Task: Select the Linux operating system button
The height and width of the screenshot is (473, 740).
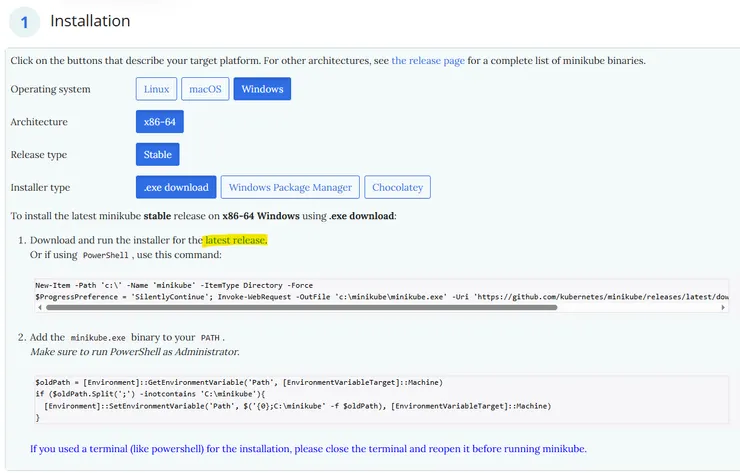Action: (156, 89)
